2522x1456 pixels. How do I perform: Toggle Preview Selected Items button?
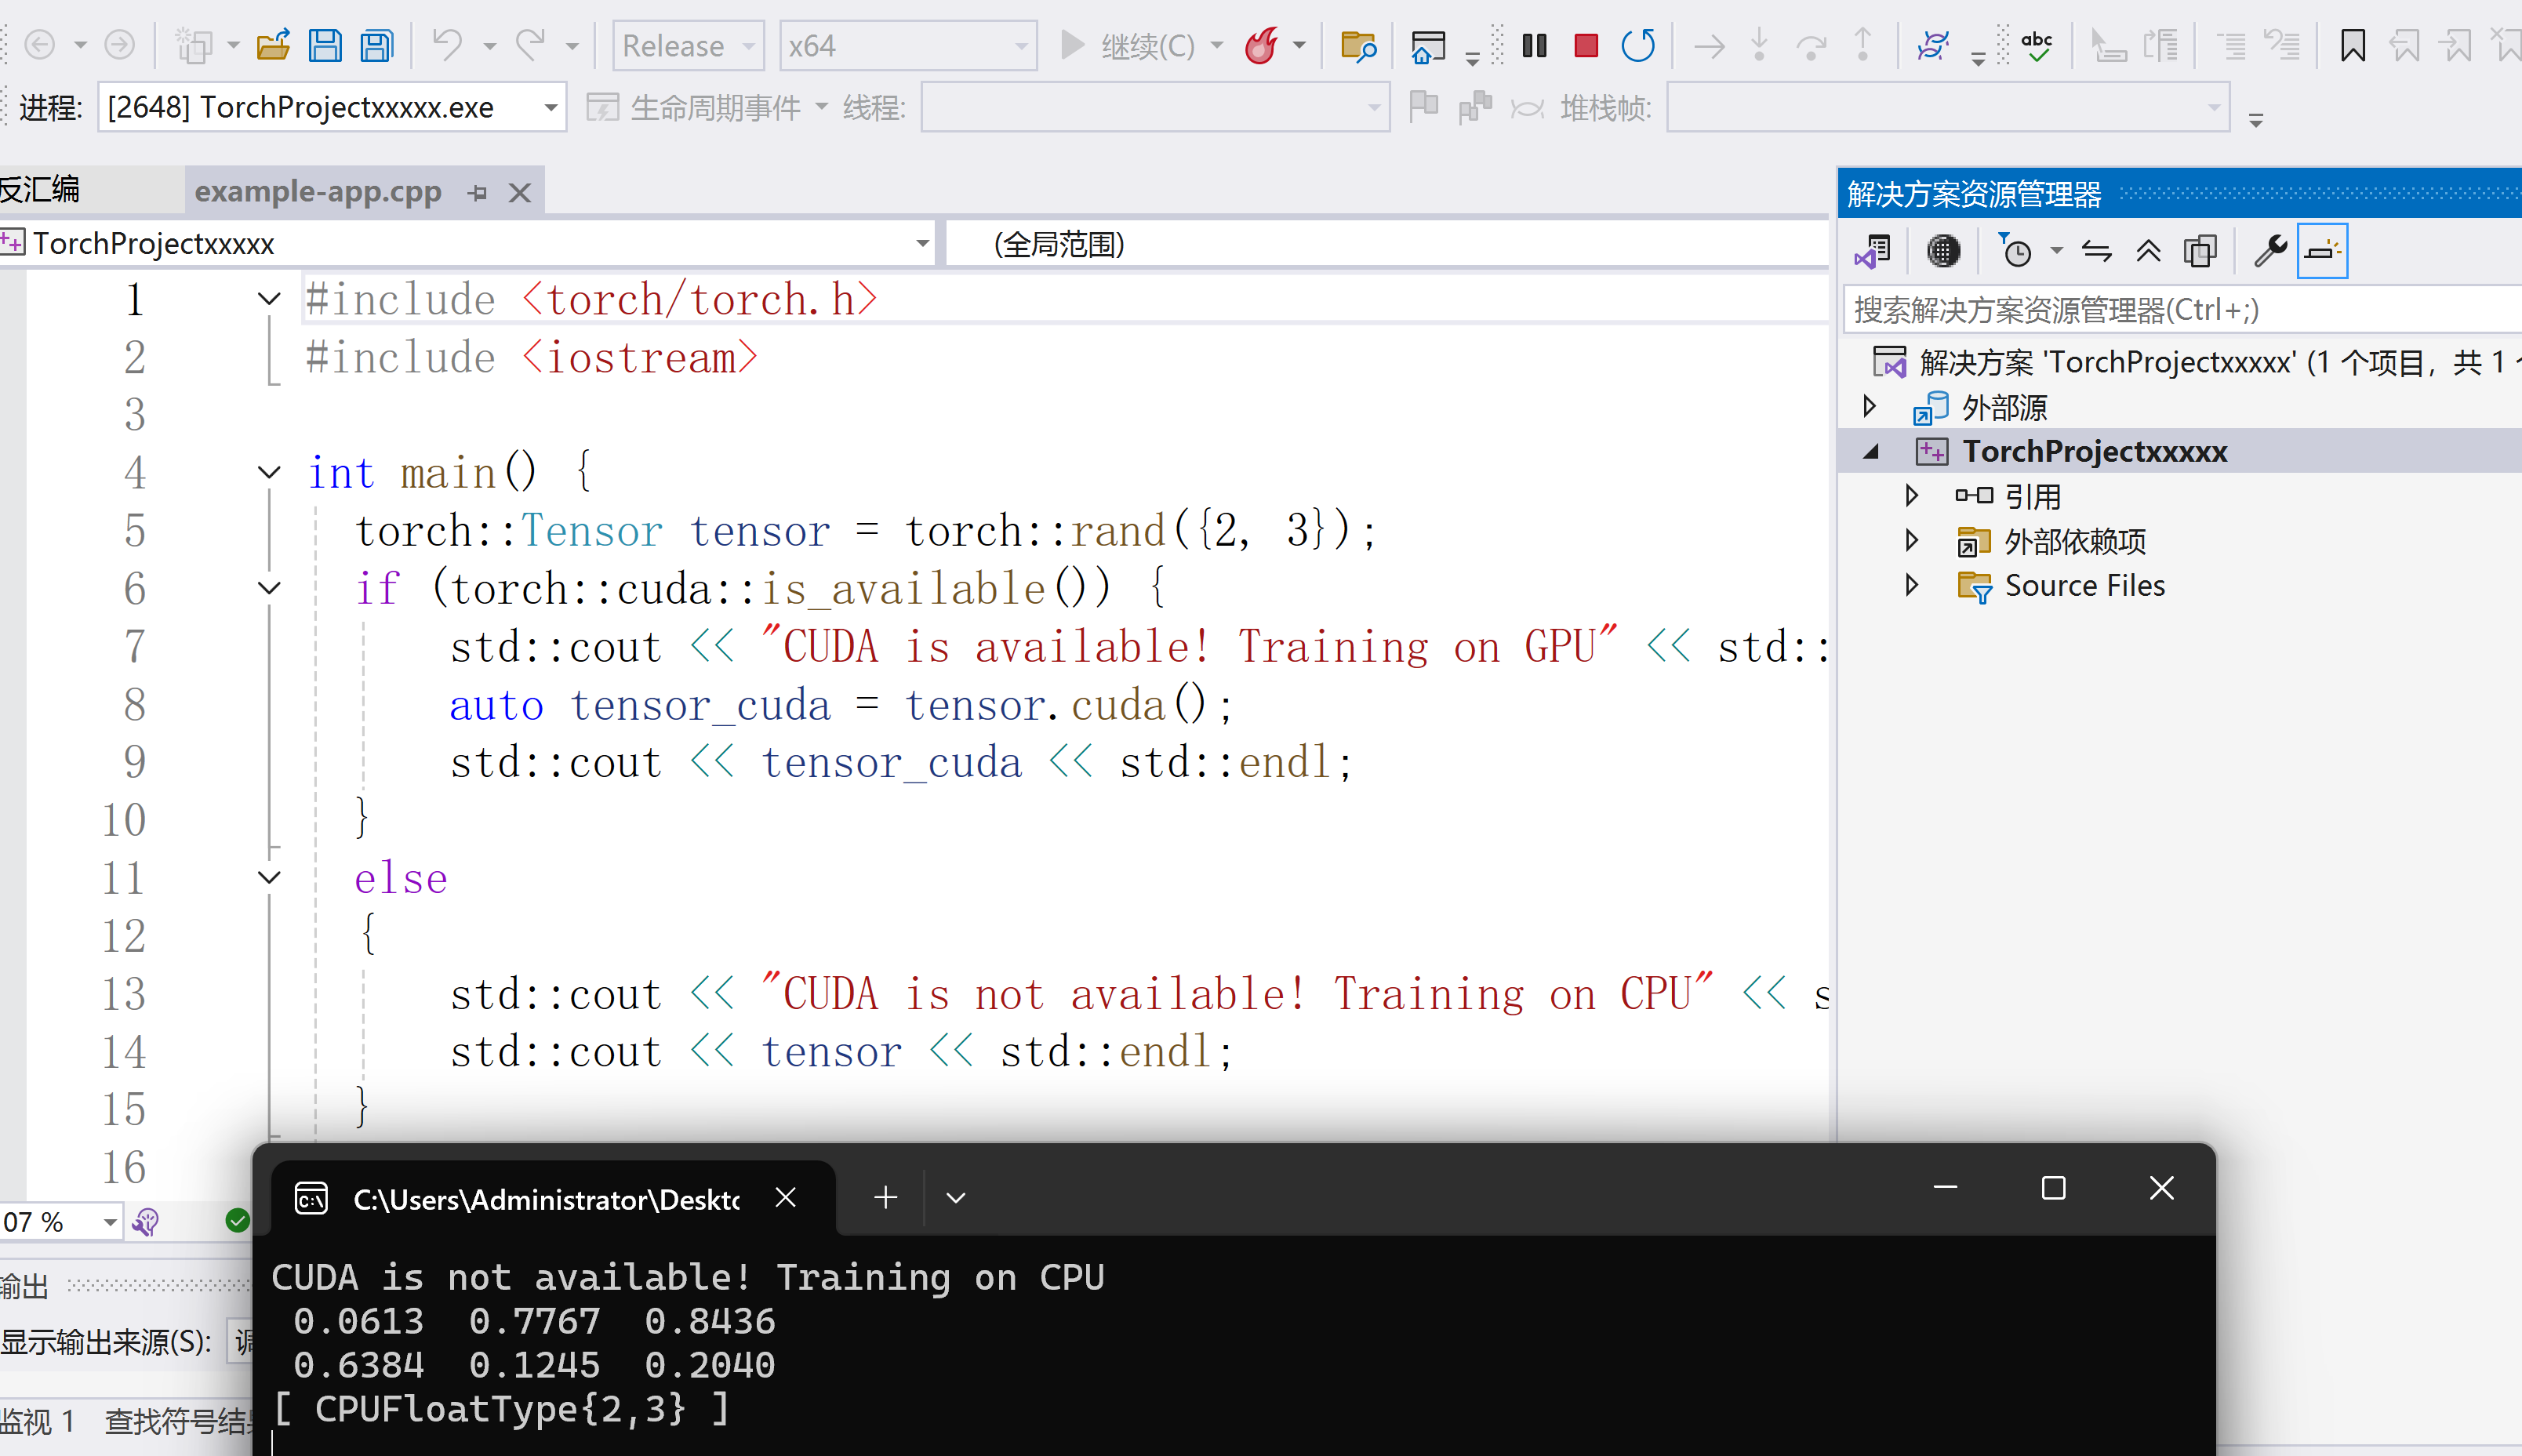(x=2322, y=251)
